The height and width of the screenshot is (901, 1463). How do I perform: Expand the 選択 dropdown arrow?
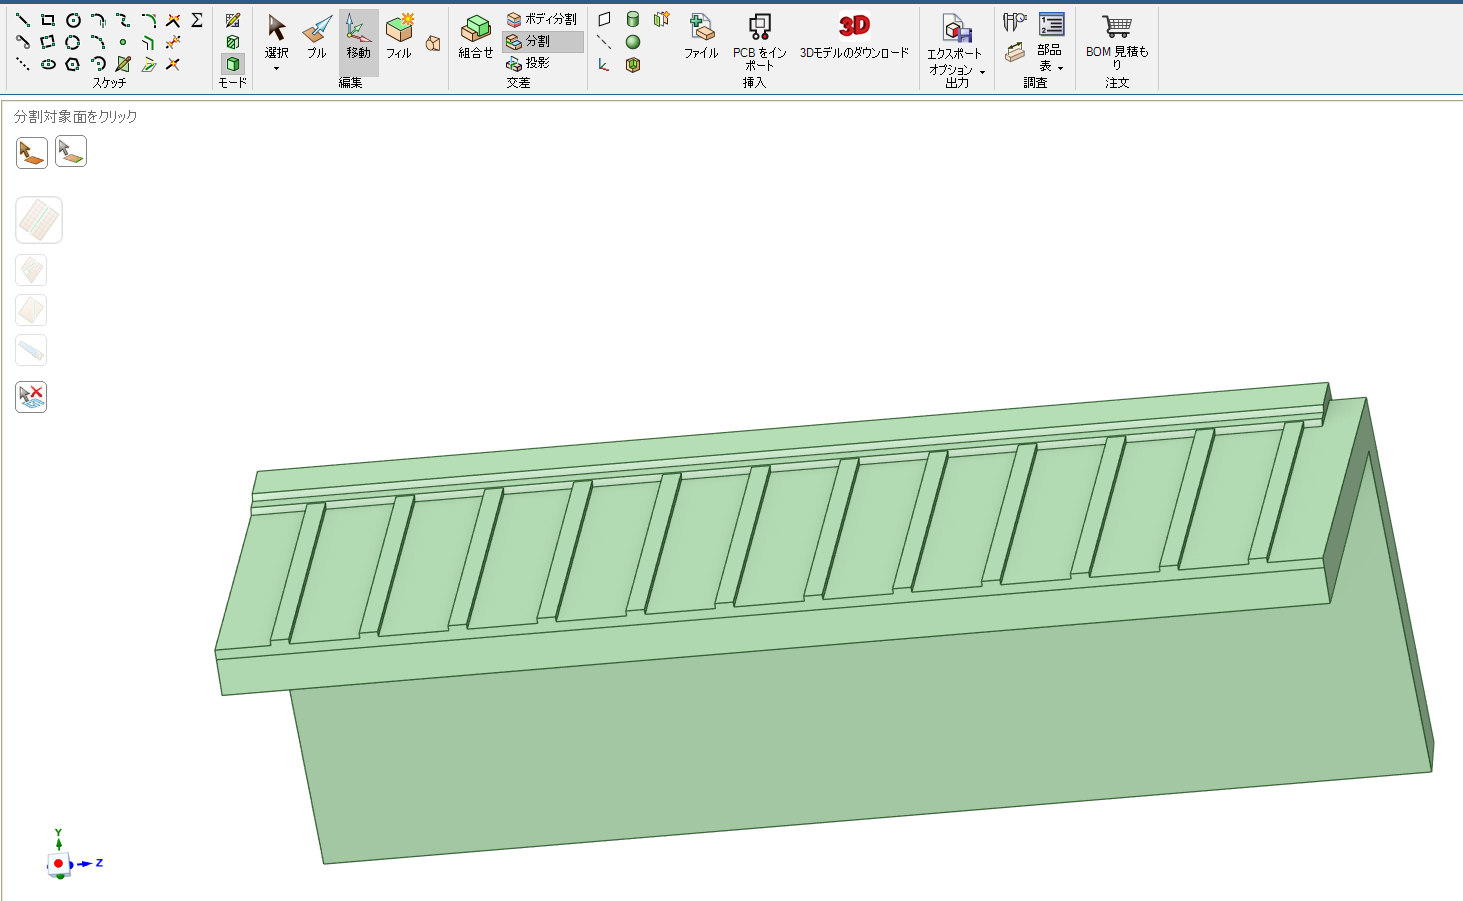point(277,69)
